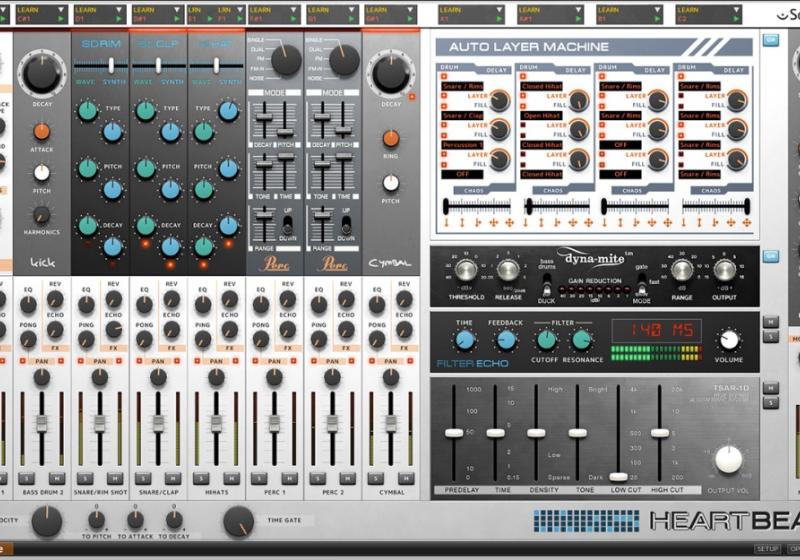Open the 'Open Hihat' drum selector display
Image resolution: width=800 pixels, height=560 pixels.
(x=541, y=116)
